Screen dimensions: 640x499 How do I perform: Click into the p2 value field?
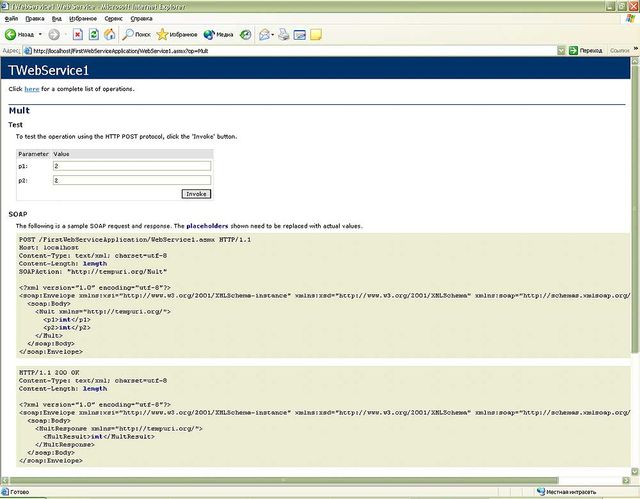(x=132, y=180)
